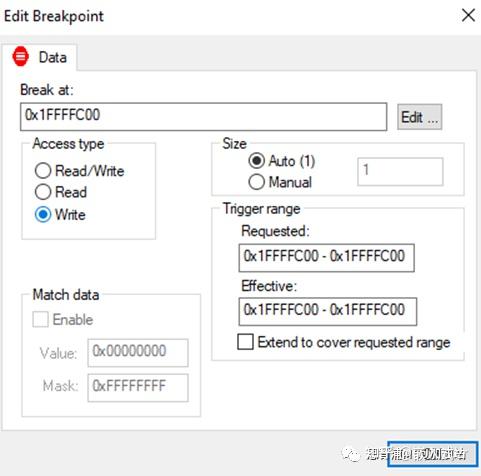Enable Extend to cover requested range
The image size is (481, 476).
[x=344, y=342]
